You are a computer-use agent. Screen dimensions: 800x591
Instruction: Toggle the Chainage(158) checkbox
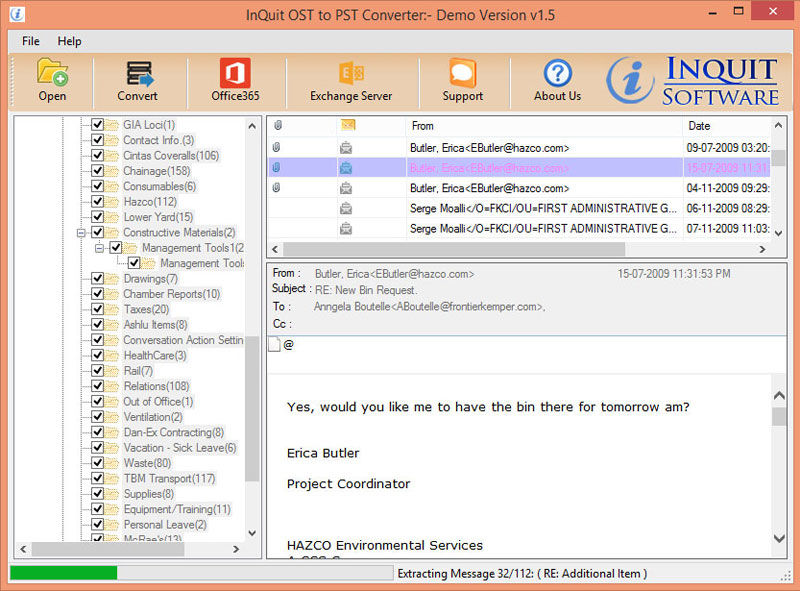click(x=97, y=170)
